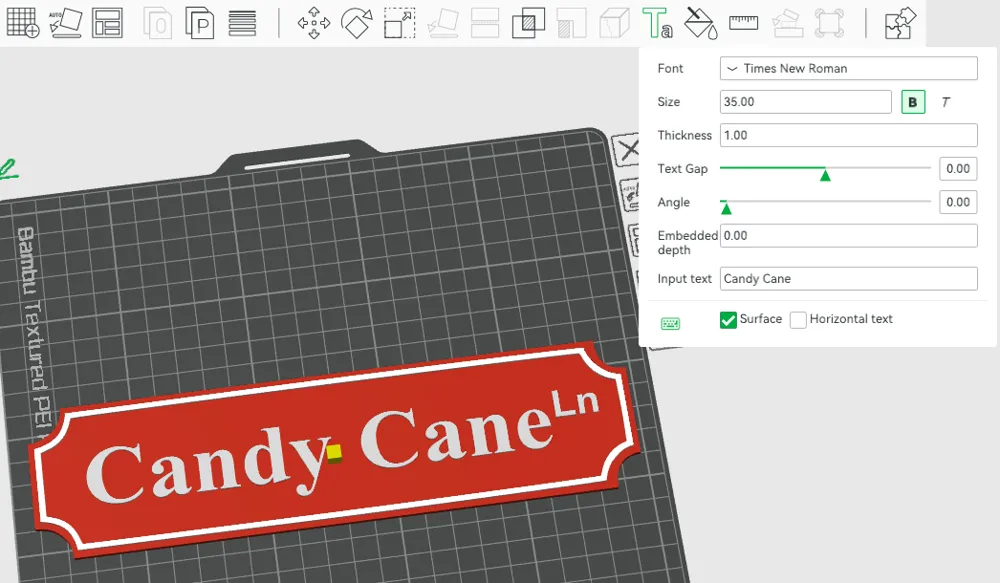
Task: Click the Thickness field showing 1.00
Action: click(848, 135)
